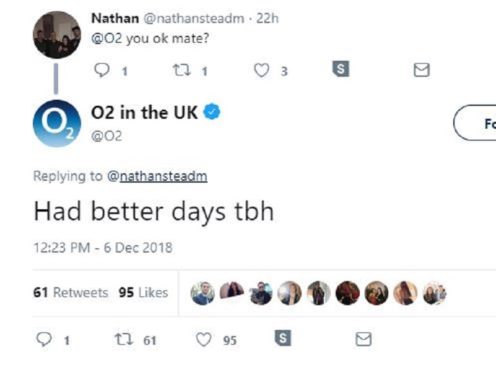Click the Follow button for O2
The width and height of the screenshot is (496, 372).
coord(475,123)
